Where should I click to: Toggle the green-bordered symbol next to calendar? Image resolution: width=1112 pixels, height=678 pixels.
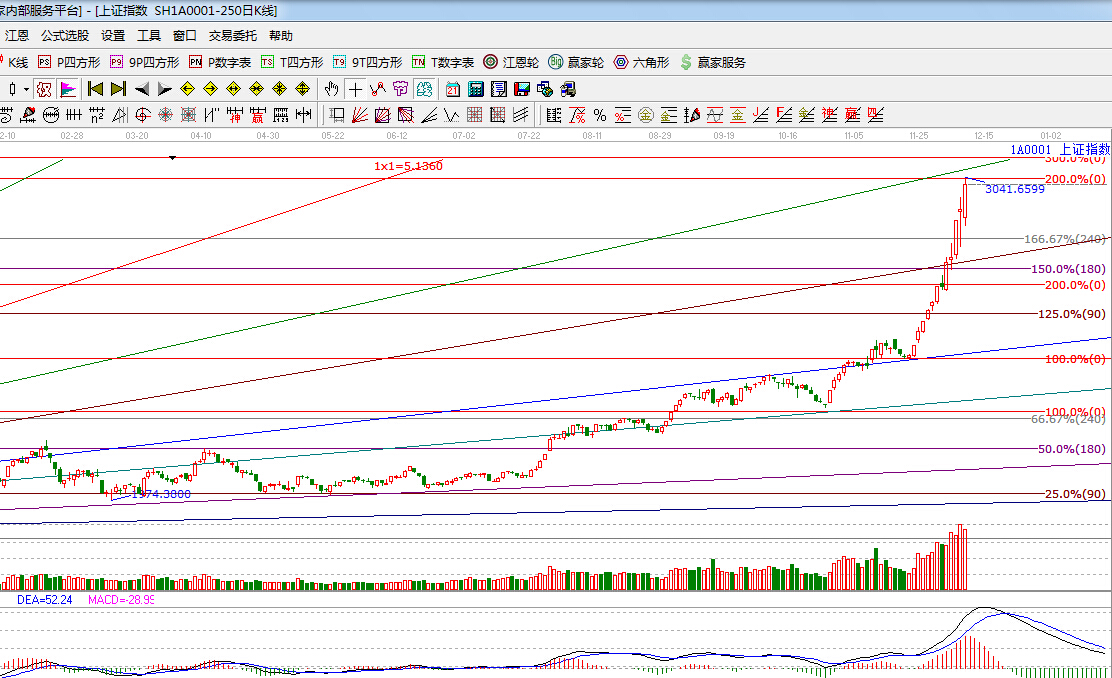coord(424,89)
